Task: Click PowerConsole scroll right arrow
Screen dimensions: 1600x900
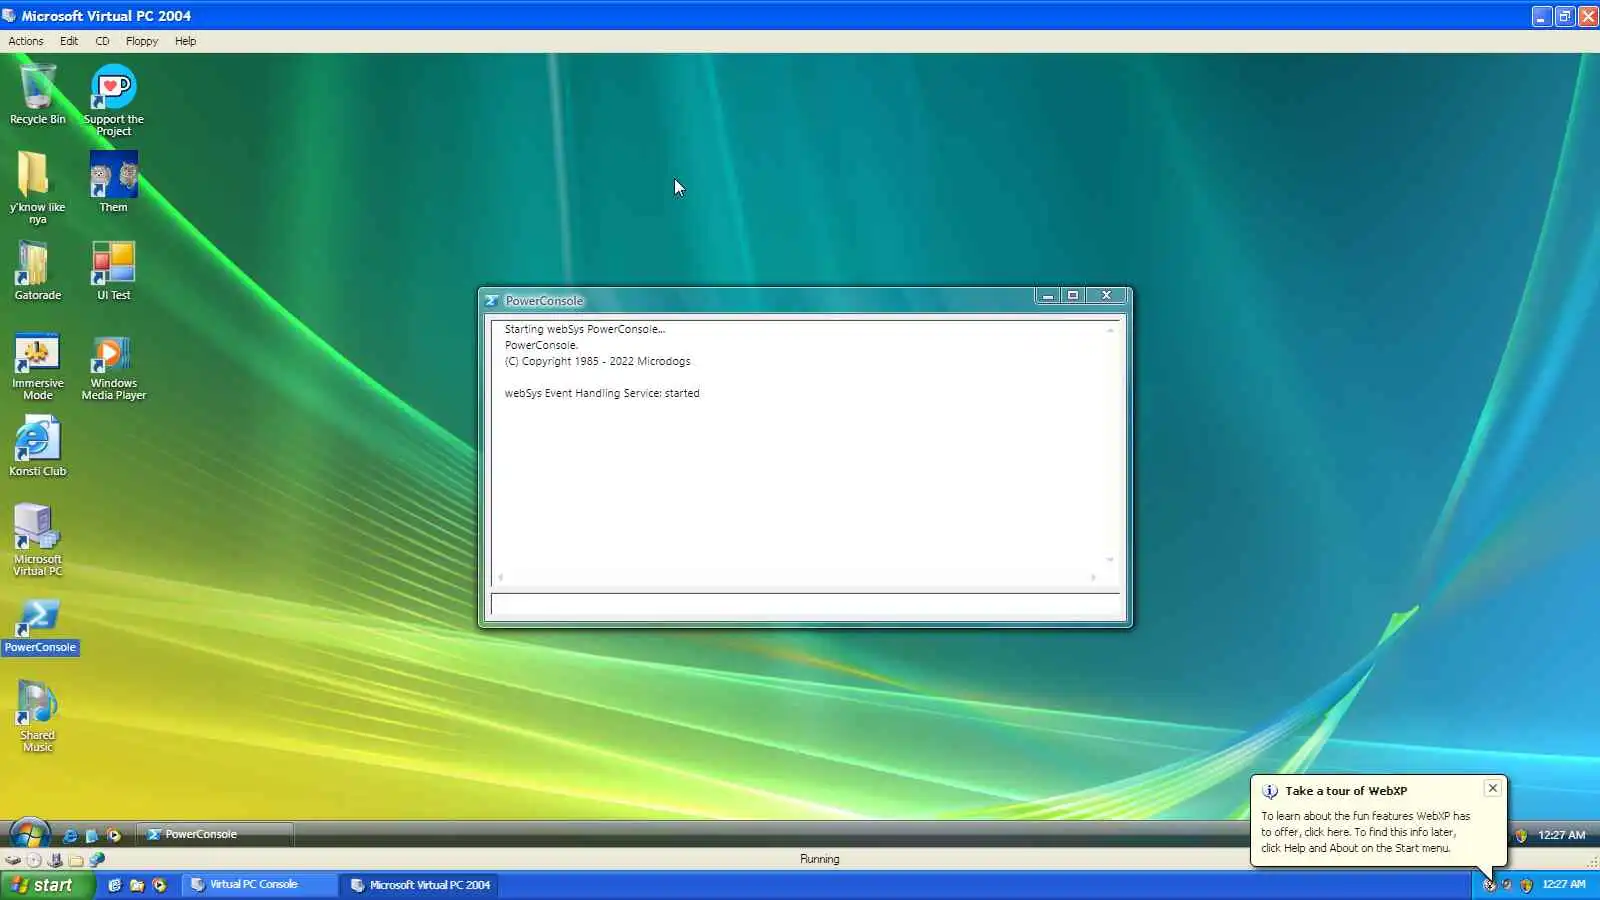Action: coord(1093,577)
